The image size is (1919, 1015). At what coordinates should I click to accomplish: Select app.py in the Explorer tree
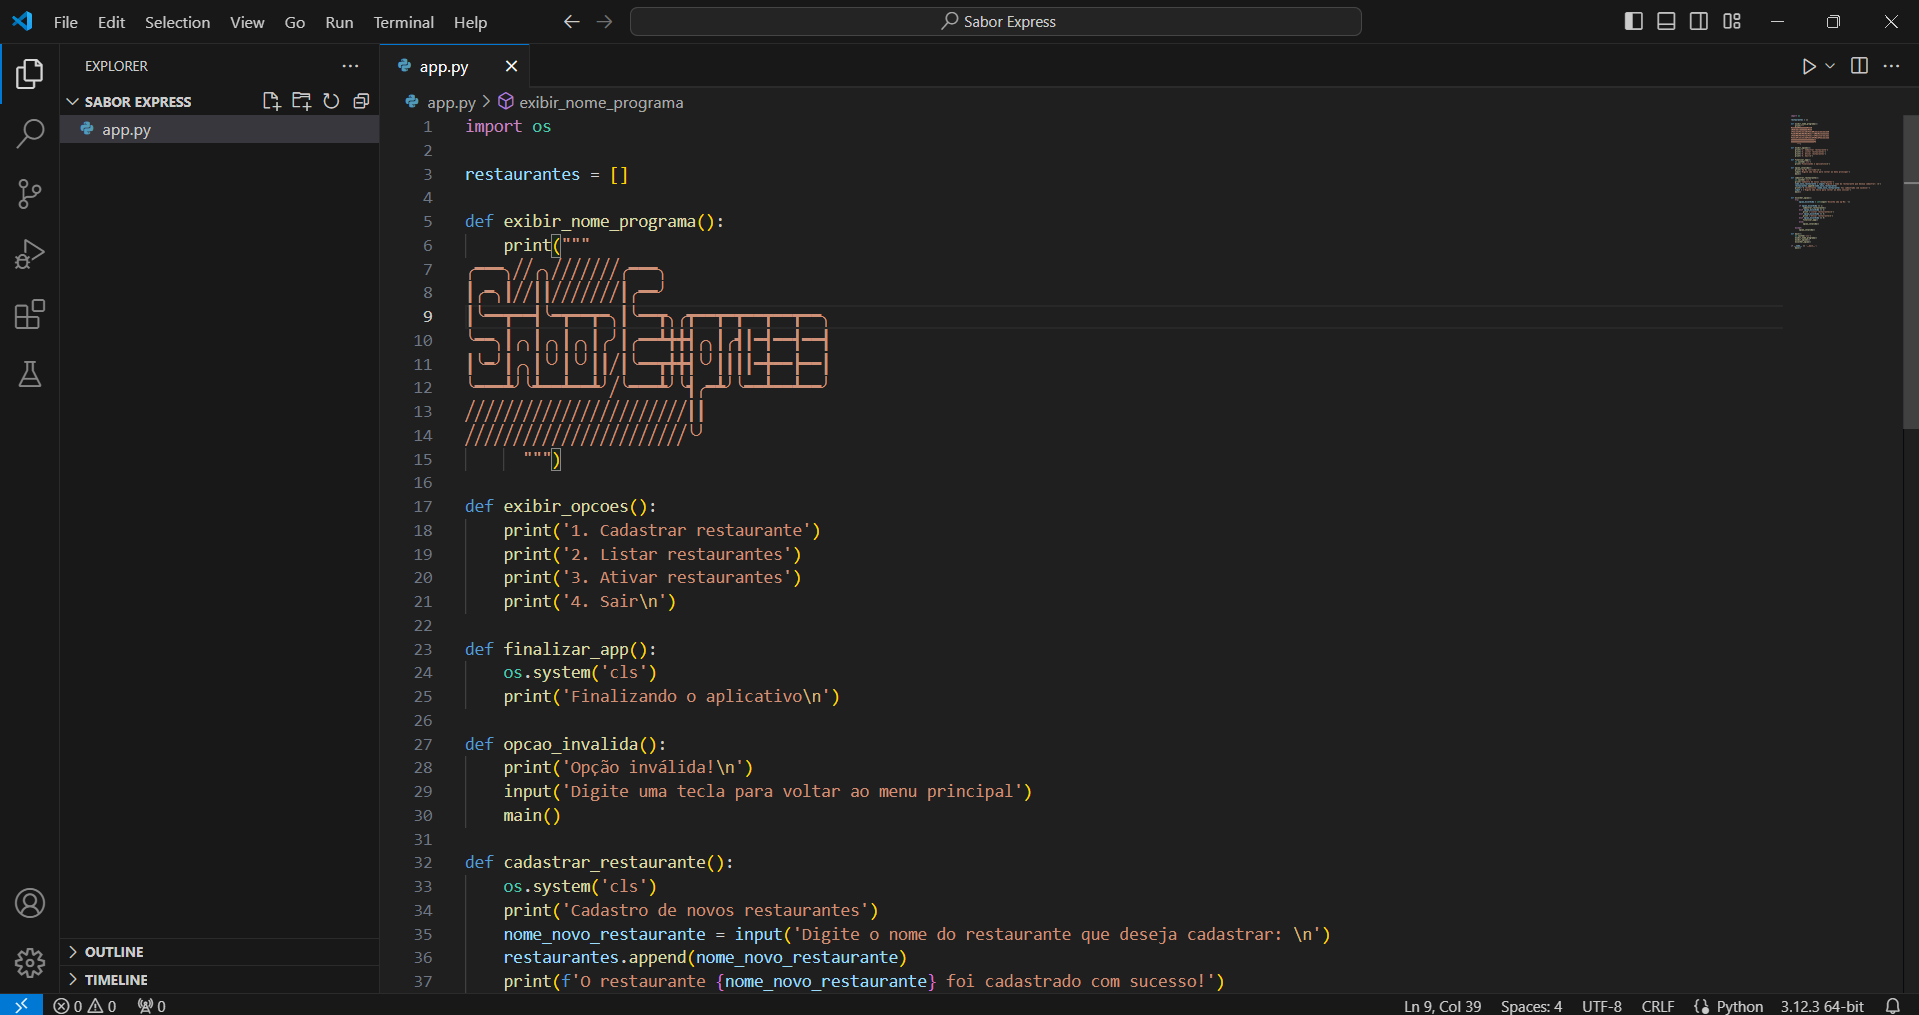pos(220,129)
